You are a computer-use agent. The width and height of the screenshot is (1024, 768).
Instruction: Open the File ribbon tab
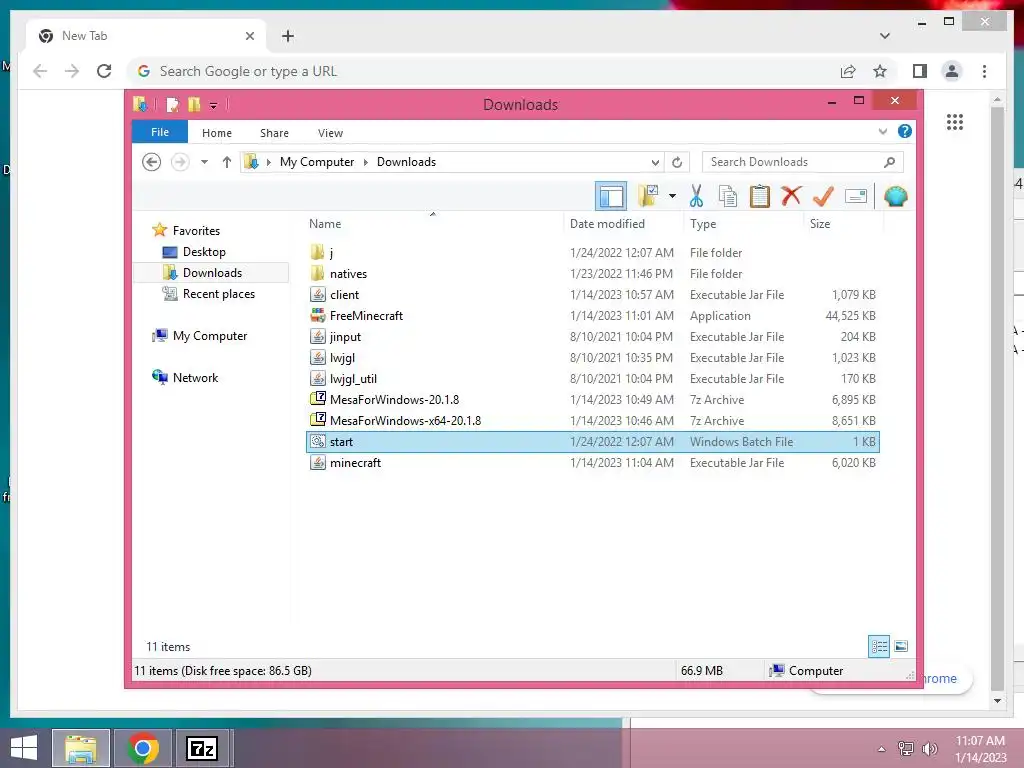pos(160,132)
